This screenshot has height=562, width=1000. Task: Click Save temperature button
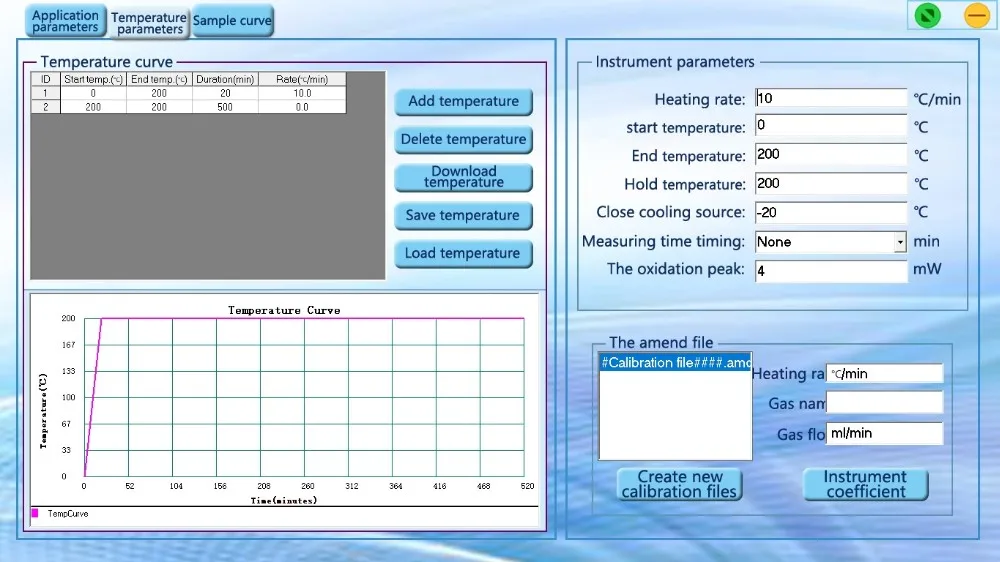click(x=463, y=216)
